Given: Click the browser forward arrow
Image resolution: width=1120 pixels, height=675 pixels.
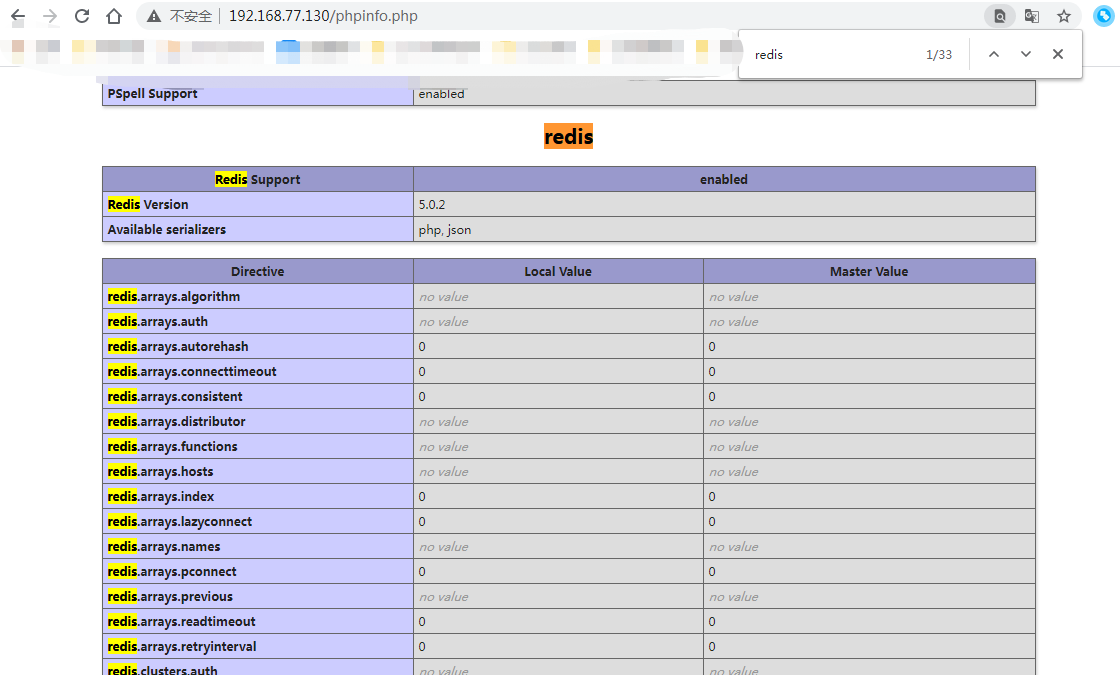Looking at the screenshot, I should (49, 16).
